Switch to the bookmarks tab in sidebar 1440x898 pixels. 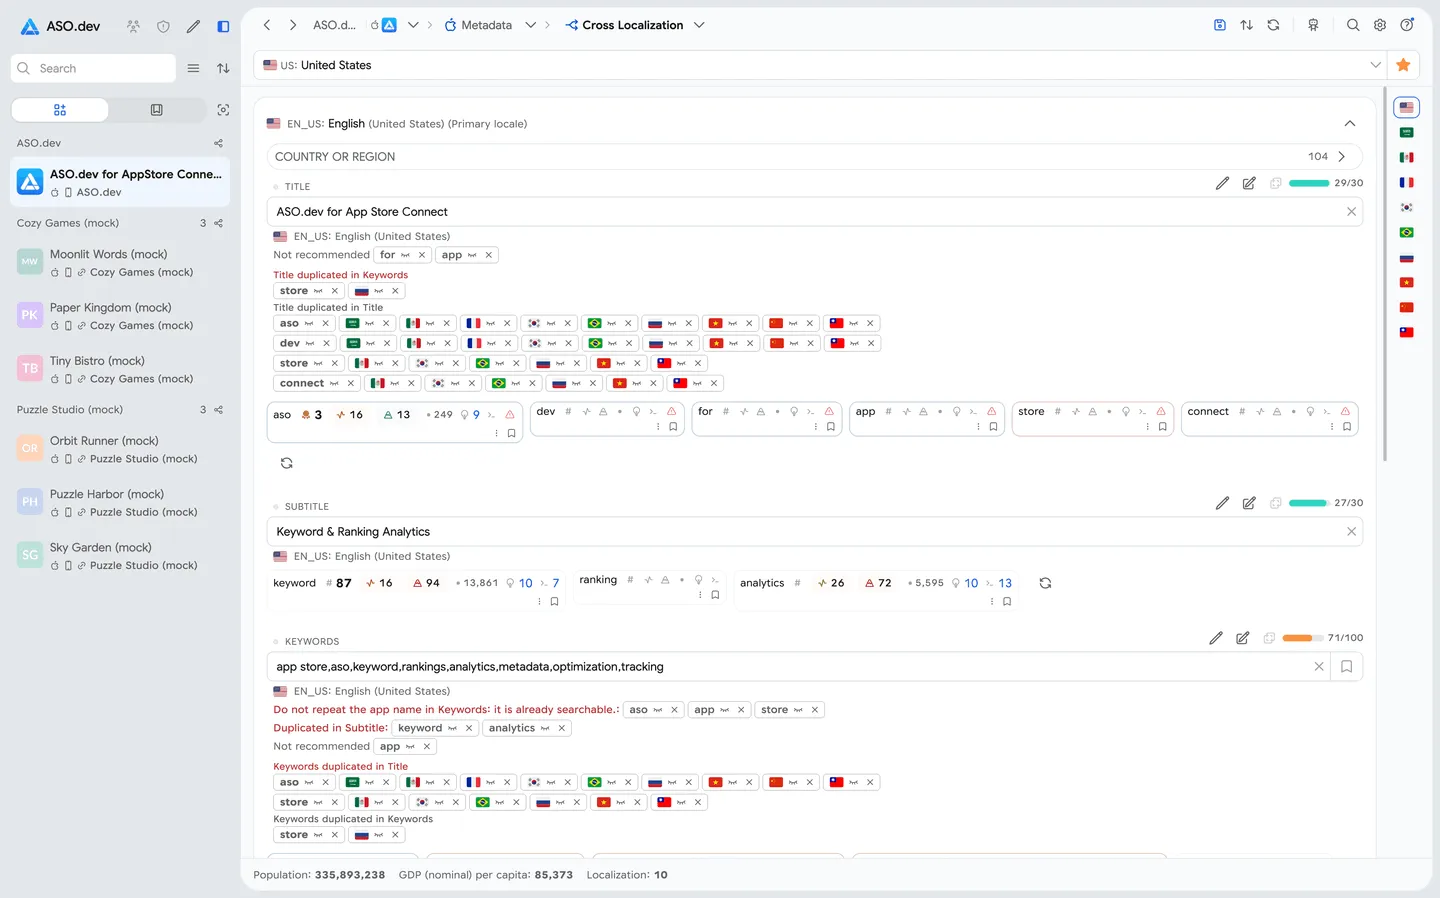(157, 110)
